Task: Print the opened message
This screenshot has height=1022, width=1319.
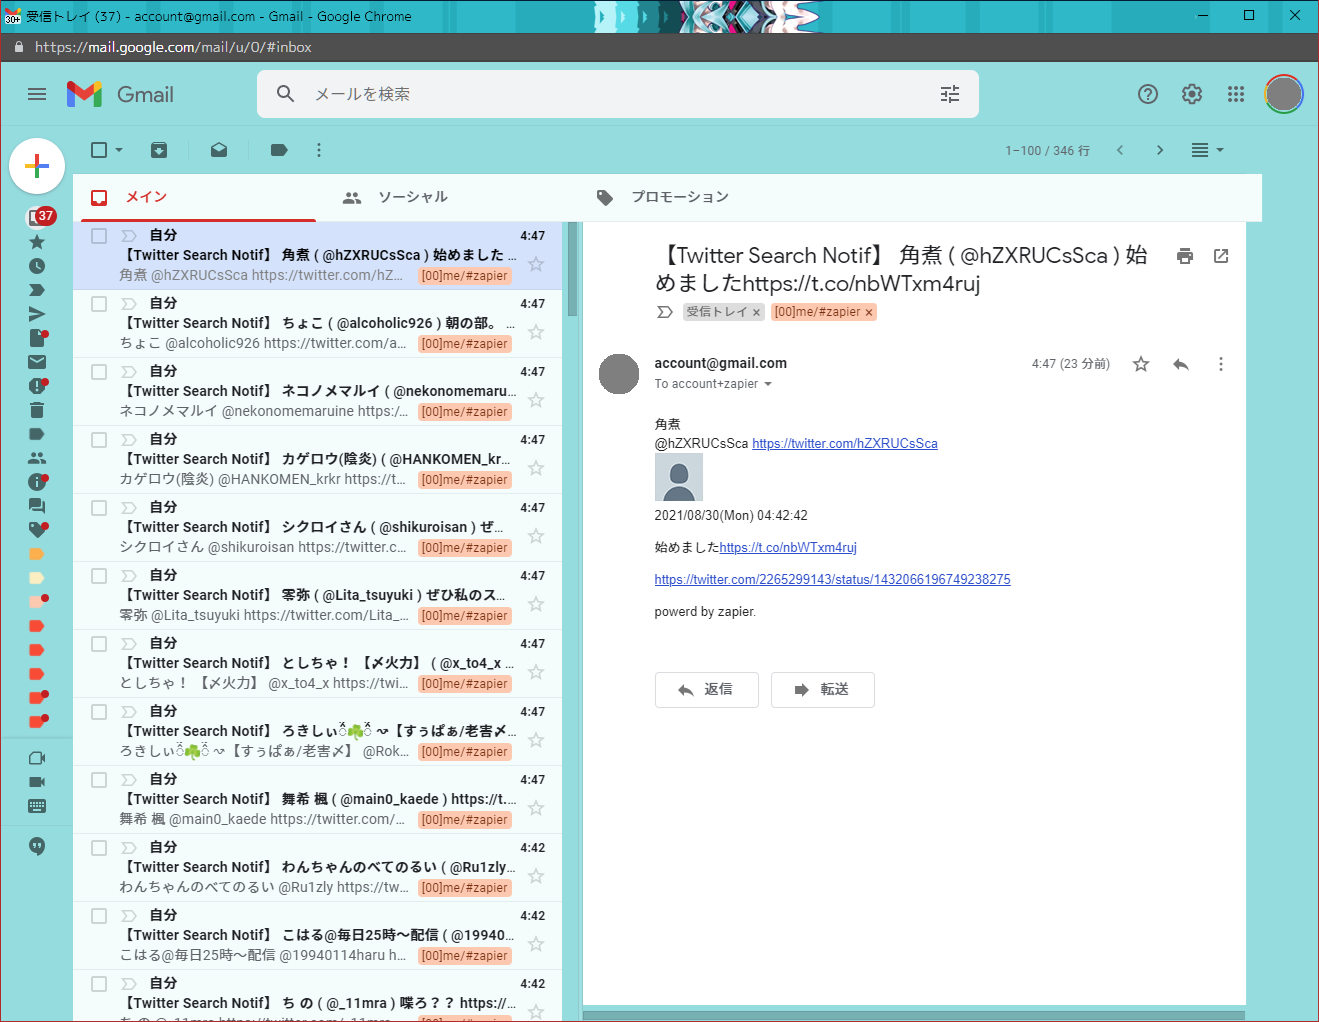Action: point(1185,256)
